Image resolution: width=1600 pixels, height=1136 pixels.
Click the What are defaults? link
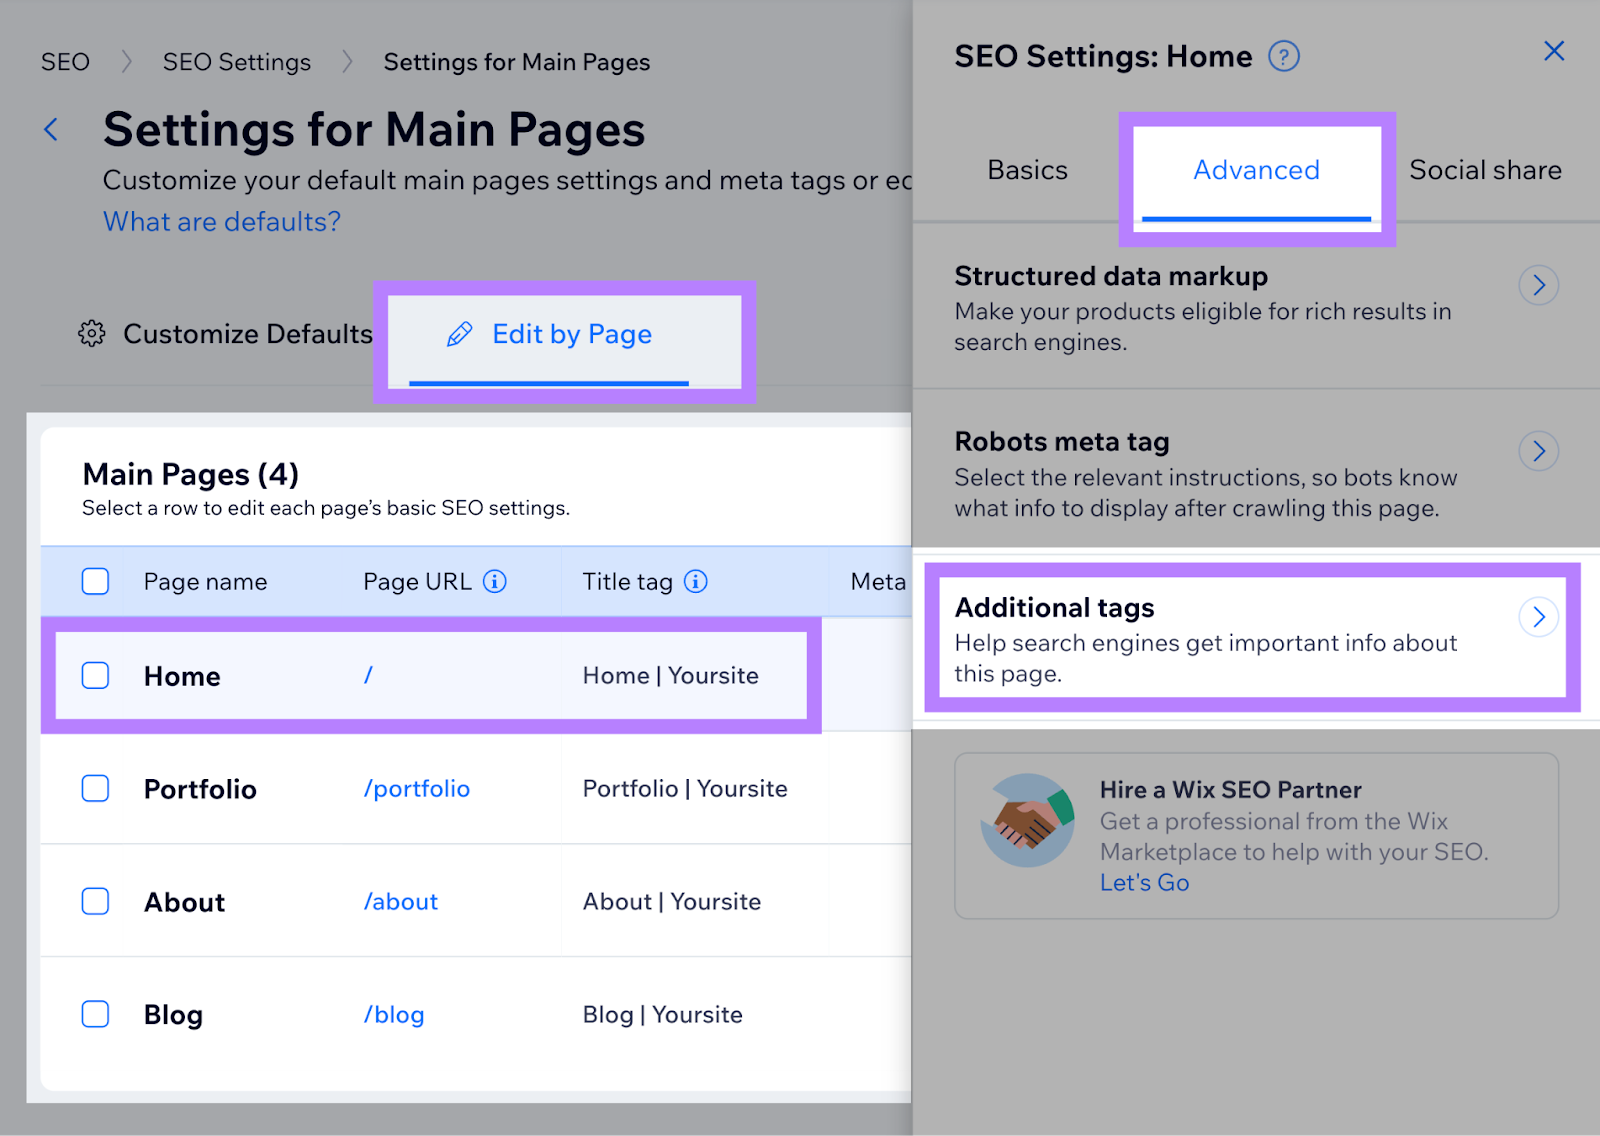click(222, 221)
